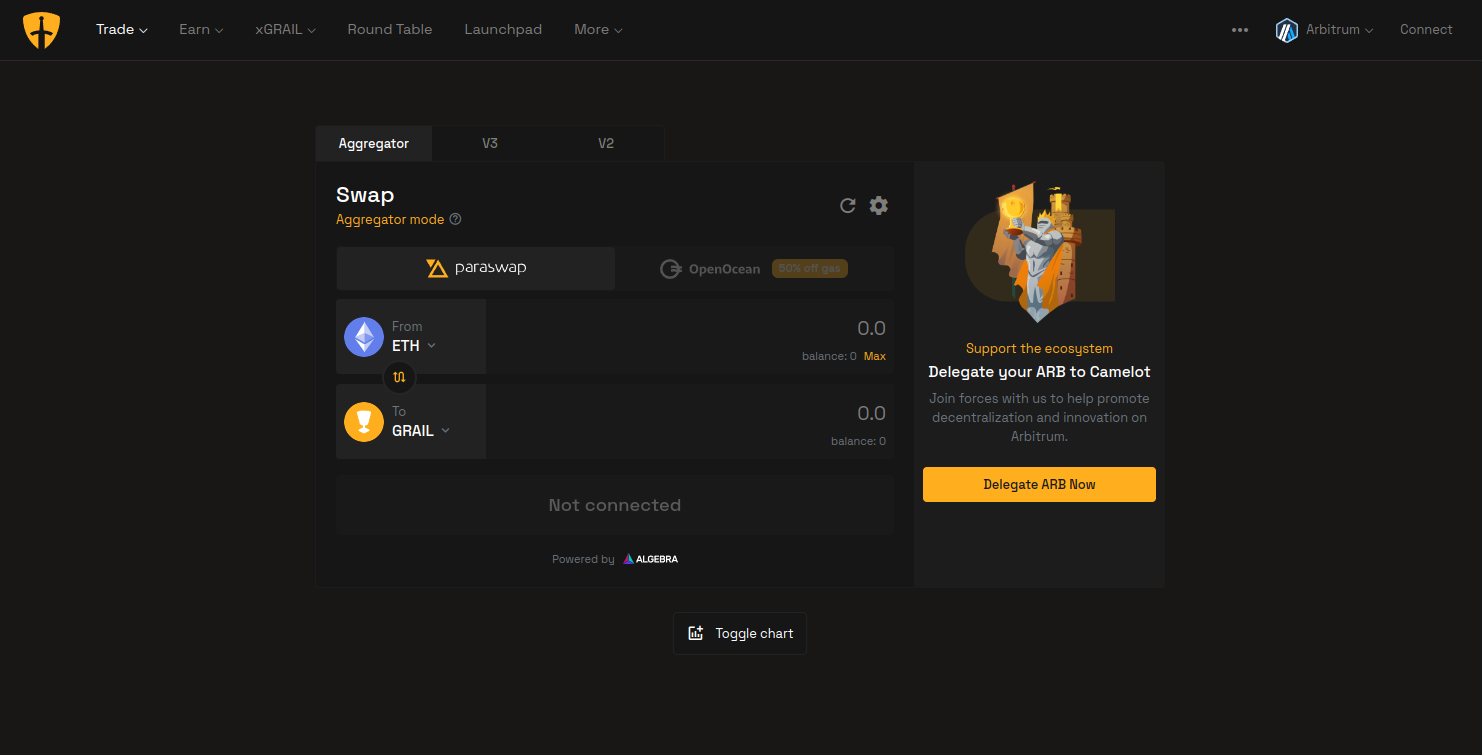Click the Aggregator mode help icon

[x=455, y=219]
